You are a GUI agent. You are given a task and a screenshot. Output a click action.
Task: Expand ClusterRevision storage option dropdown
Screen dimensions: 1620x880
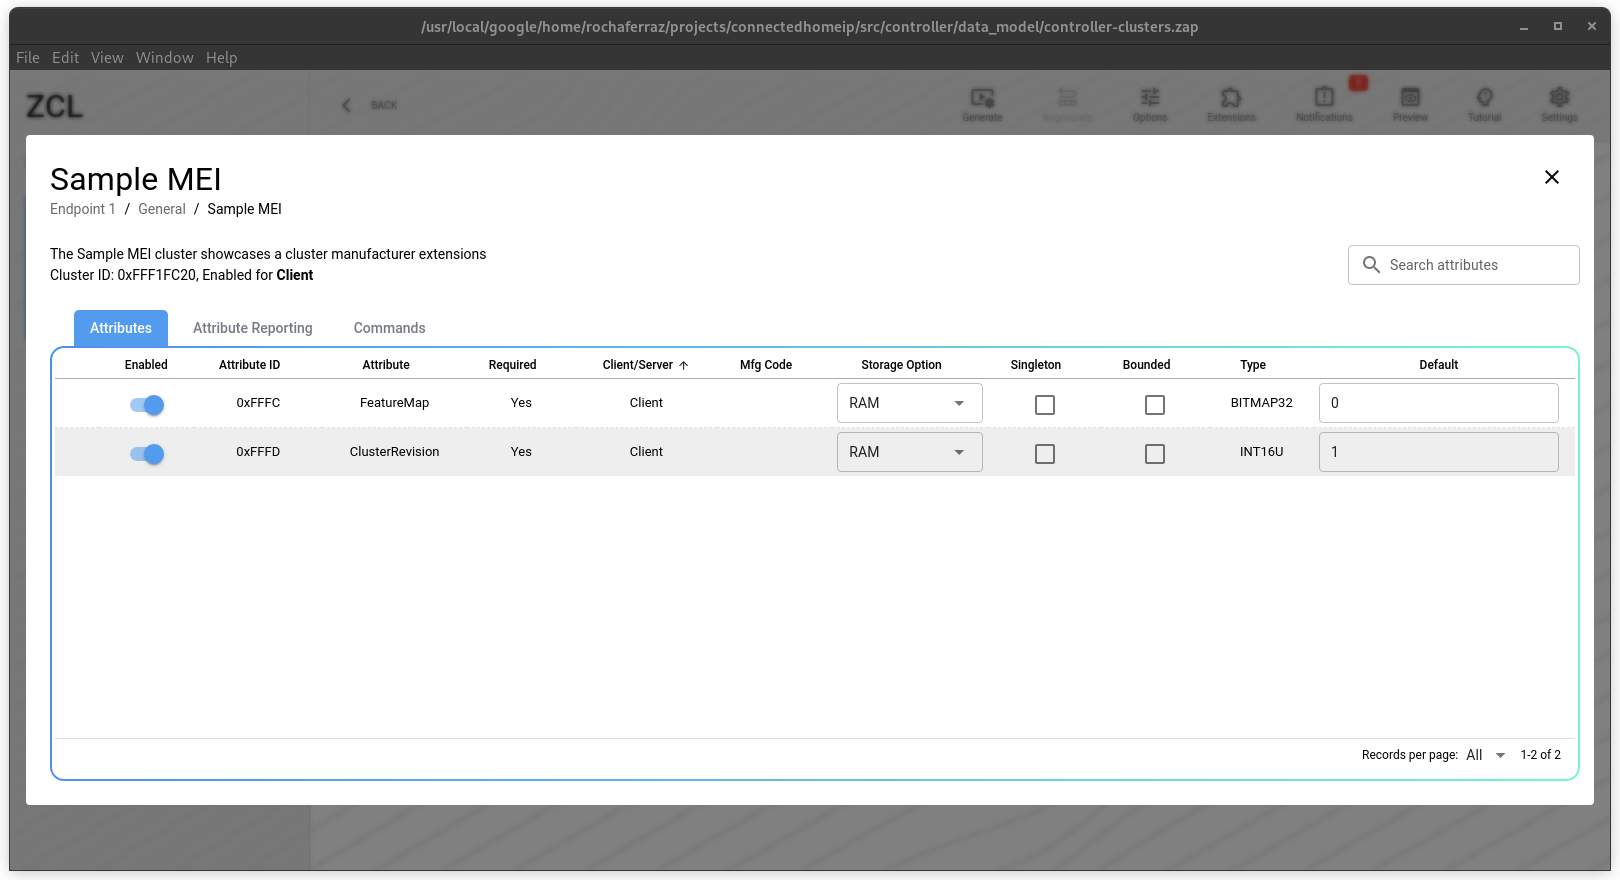[x=909, y=452]
